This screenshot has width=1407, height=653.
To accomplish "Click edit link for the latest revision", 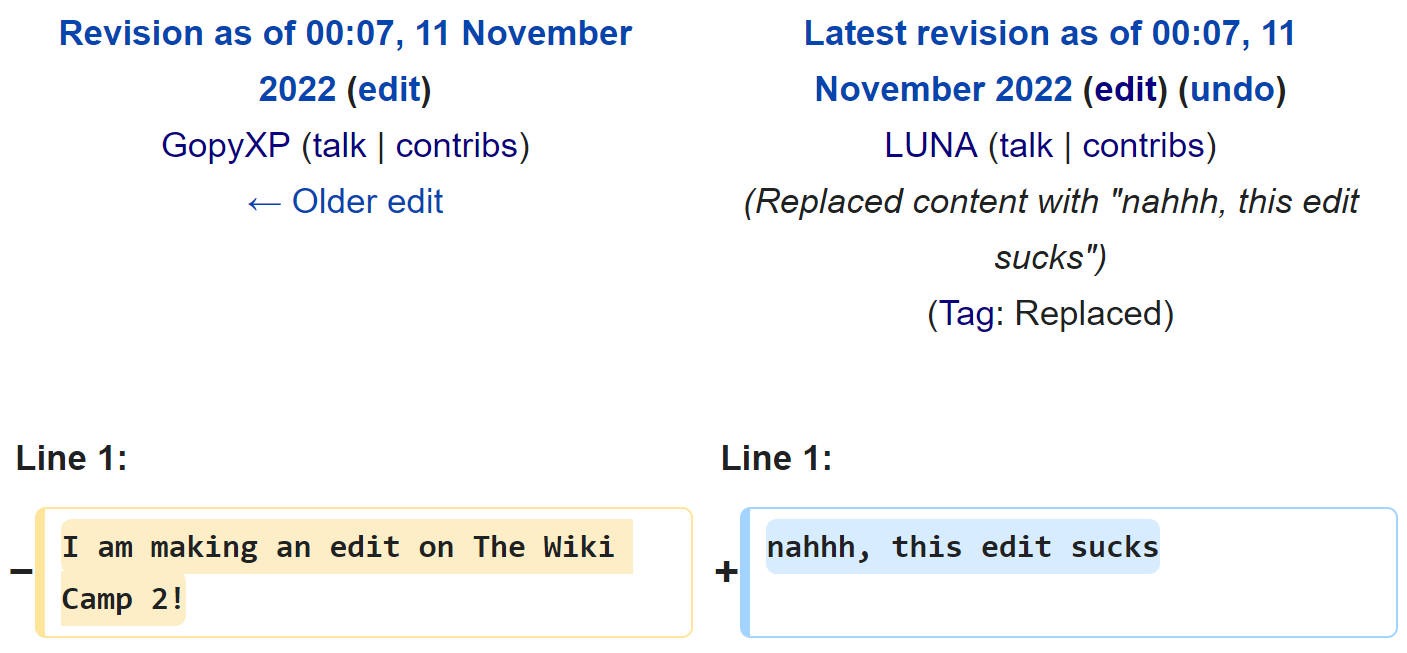I will point(1126,90).
